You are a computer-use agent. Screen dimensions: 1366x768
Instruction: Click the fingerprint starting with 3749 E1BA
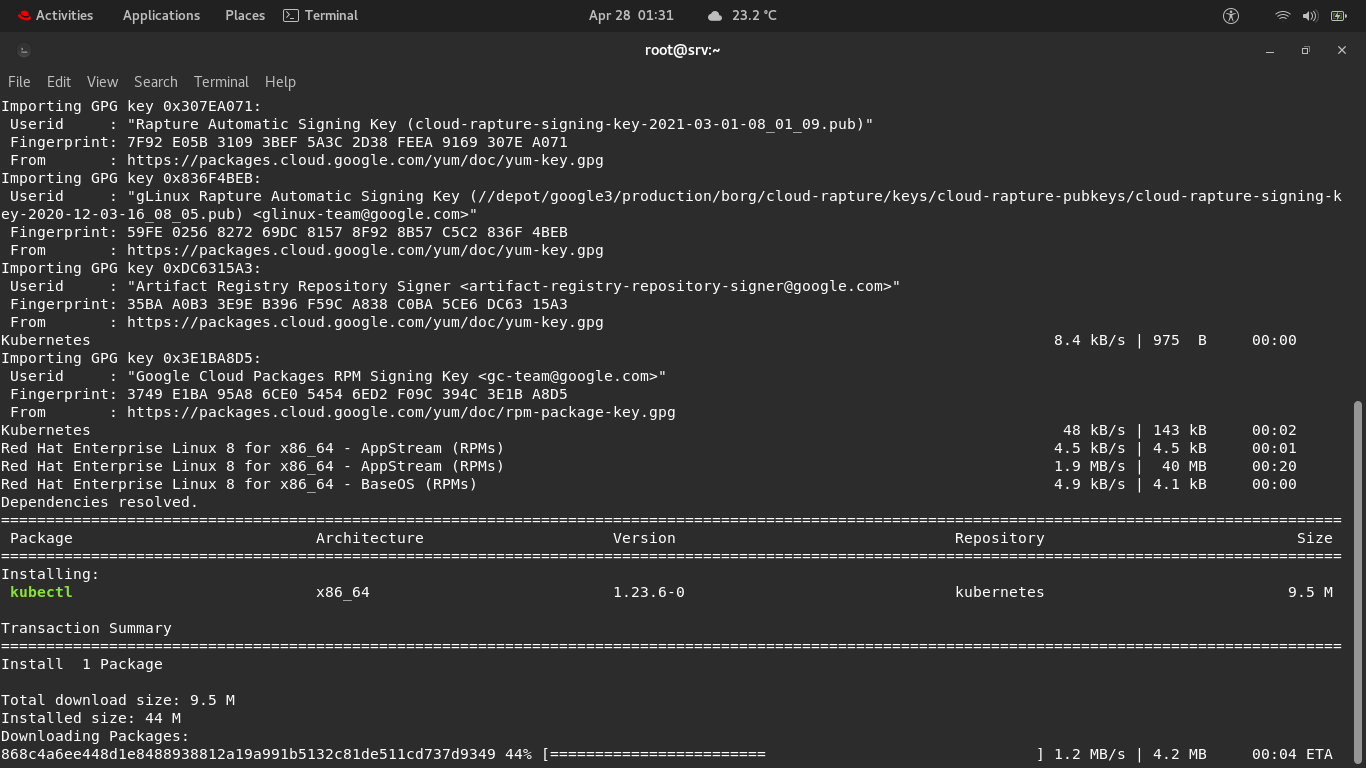click(347, 394)
